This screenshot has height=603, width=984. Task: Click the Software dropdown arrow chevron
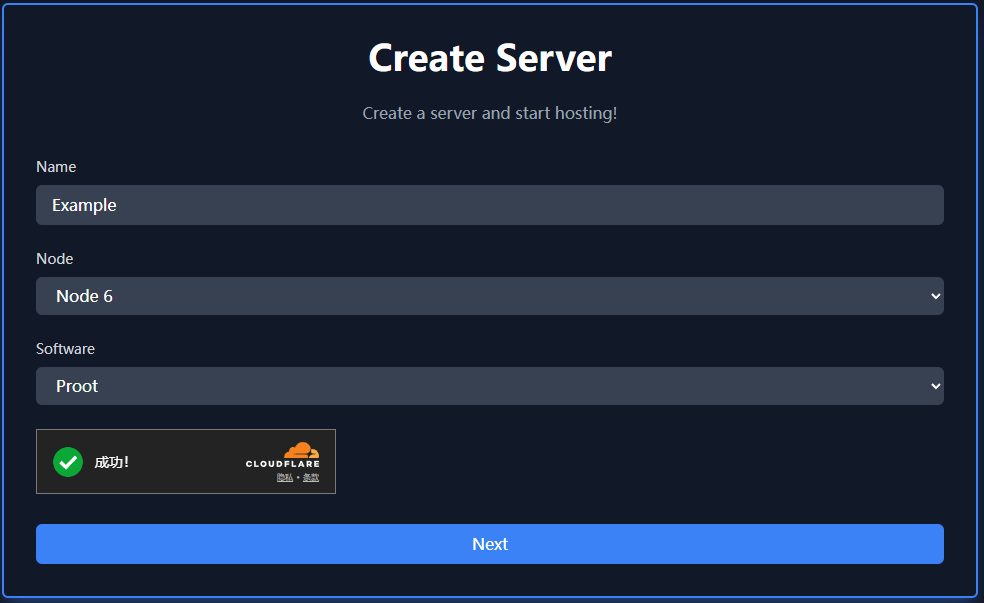tap(935, 386)
